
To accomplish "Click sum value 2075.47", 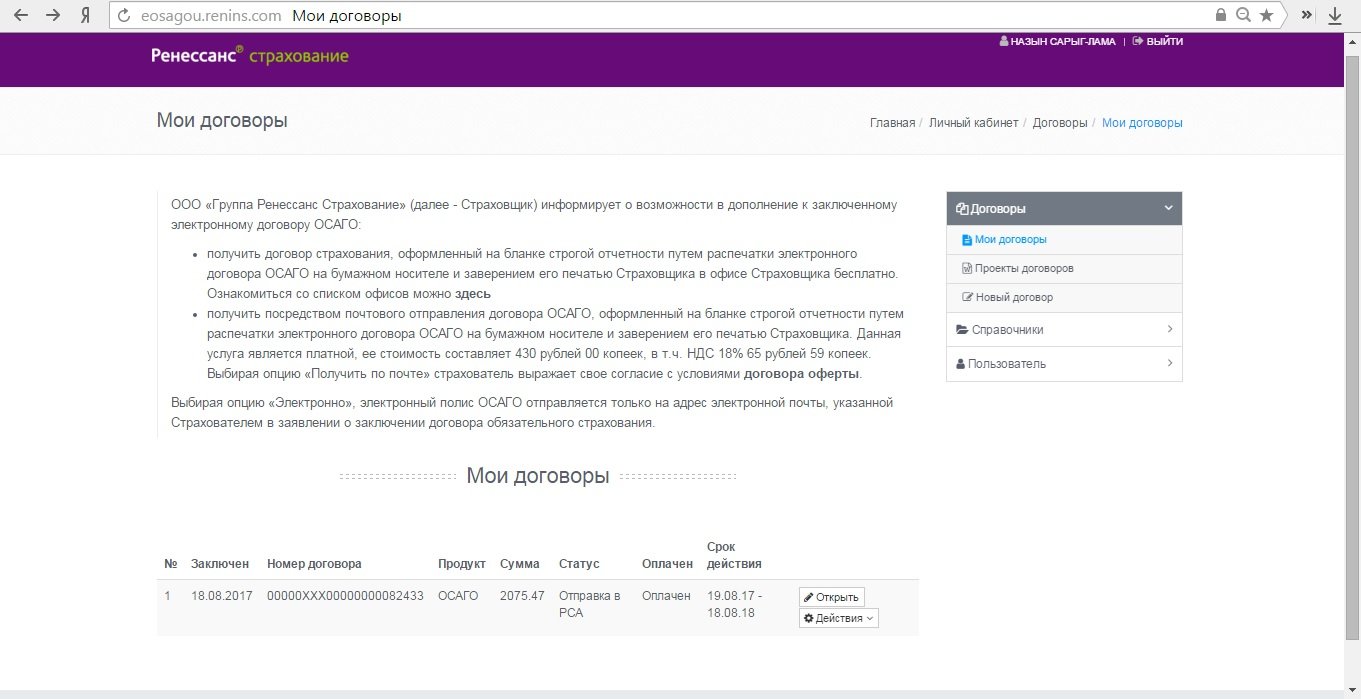I will click(522, 596).
